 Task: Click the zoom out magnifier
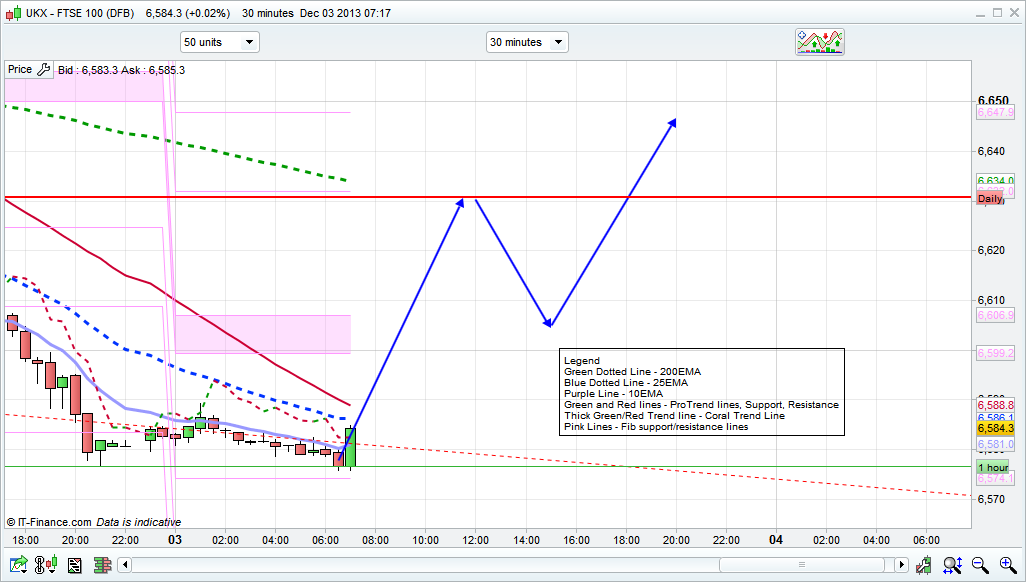pyautogui.click(x=980, y=565)
